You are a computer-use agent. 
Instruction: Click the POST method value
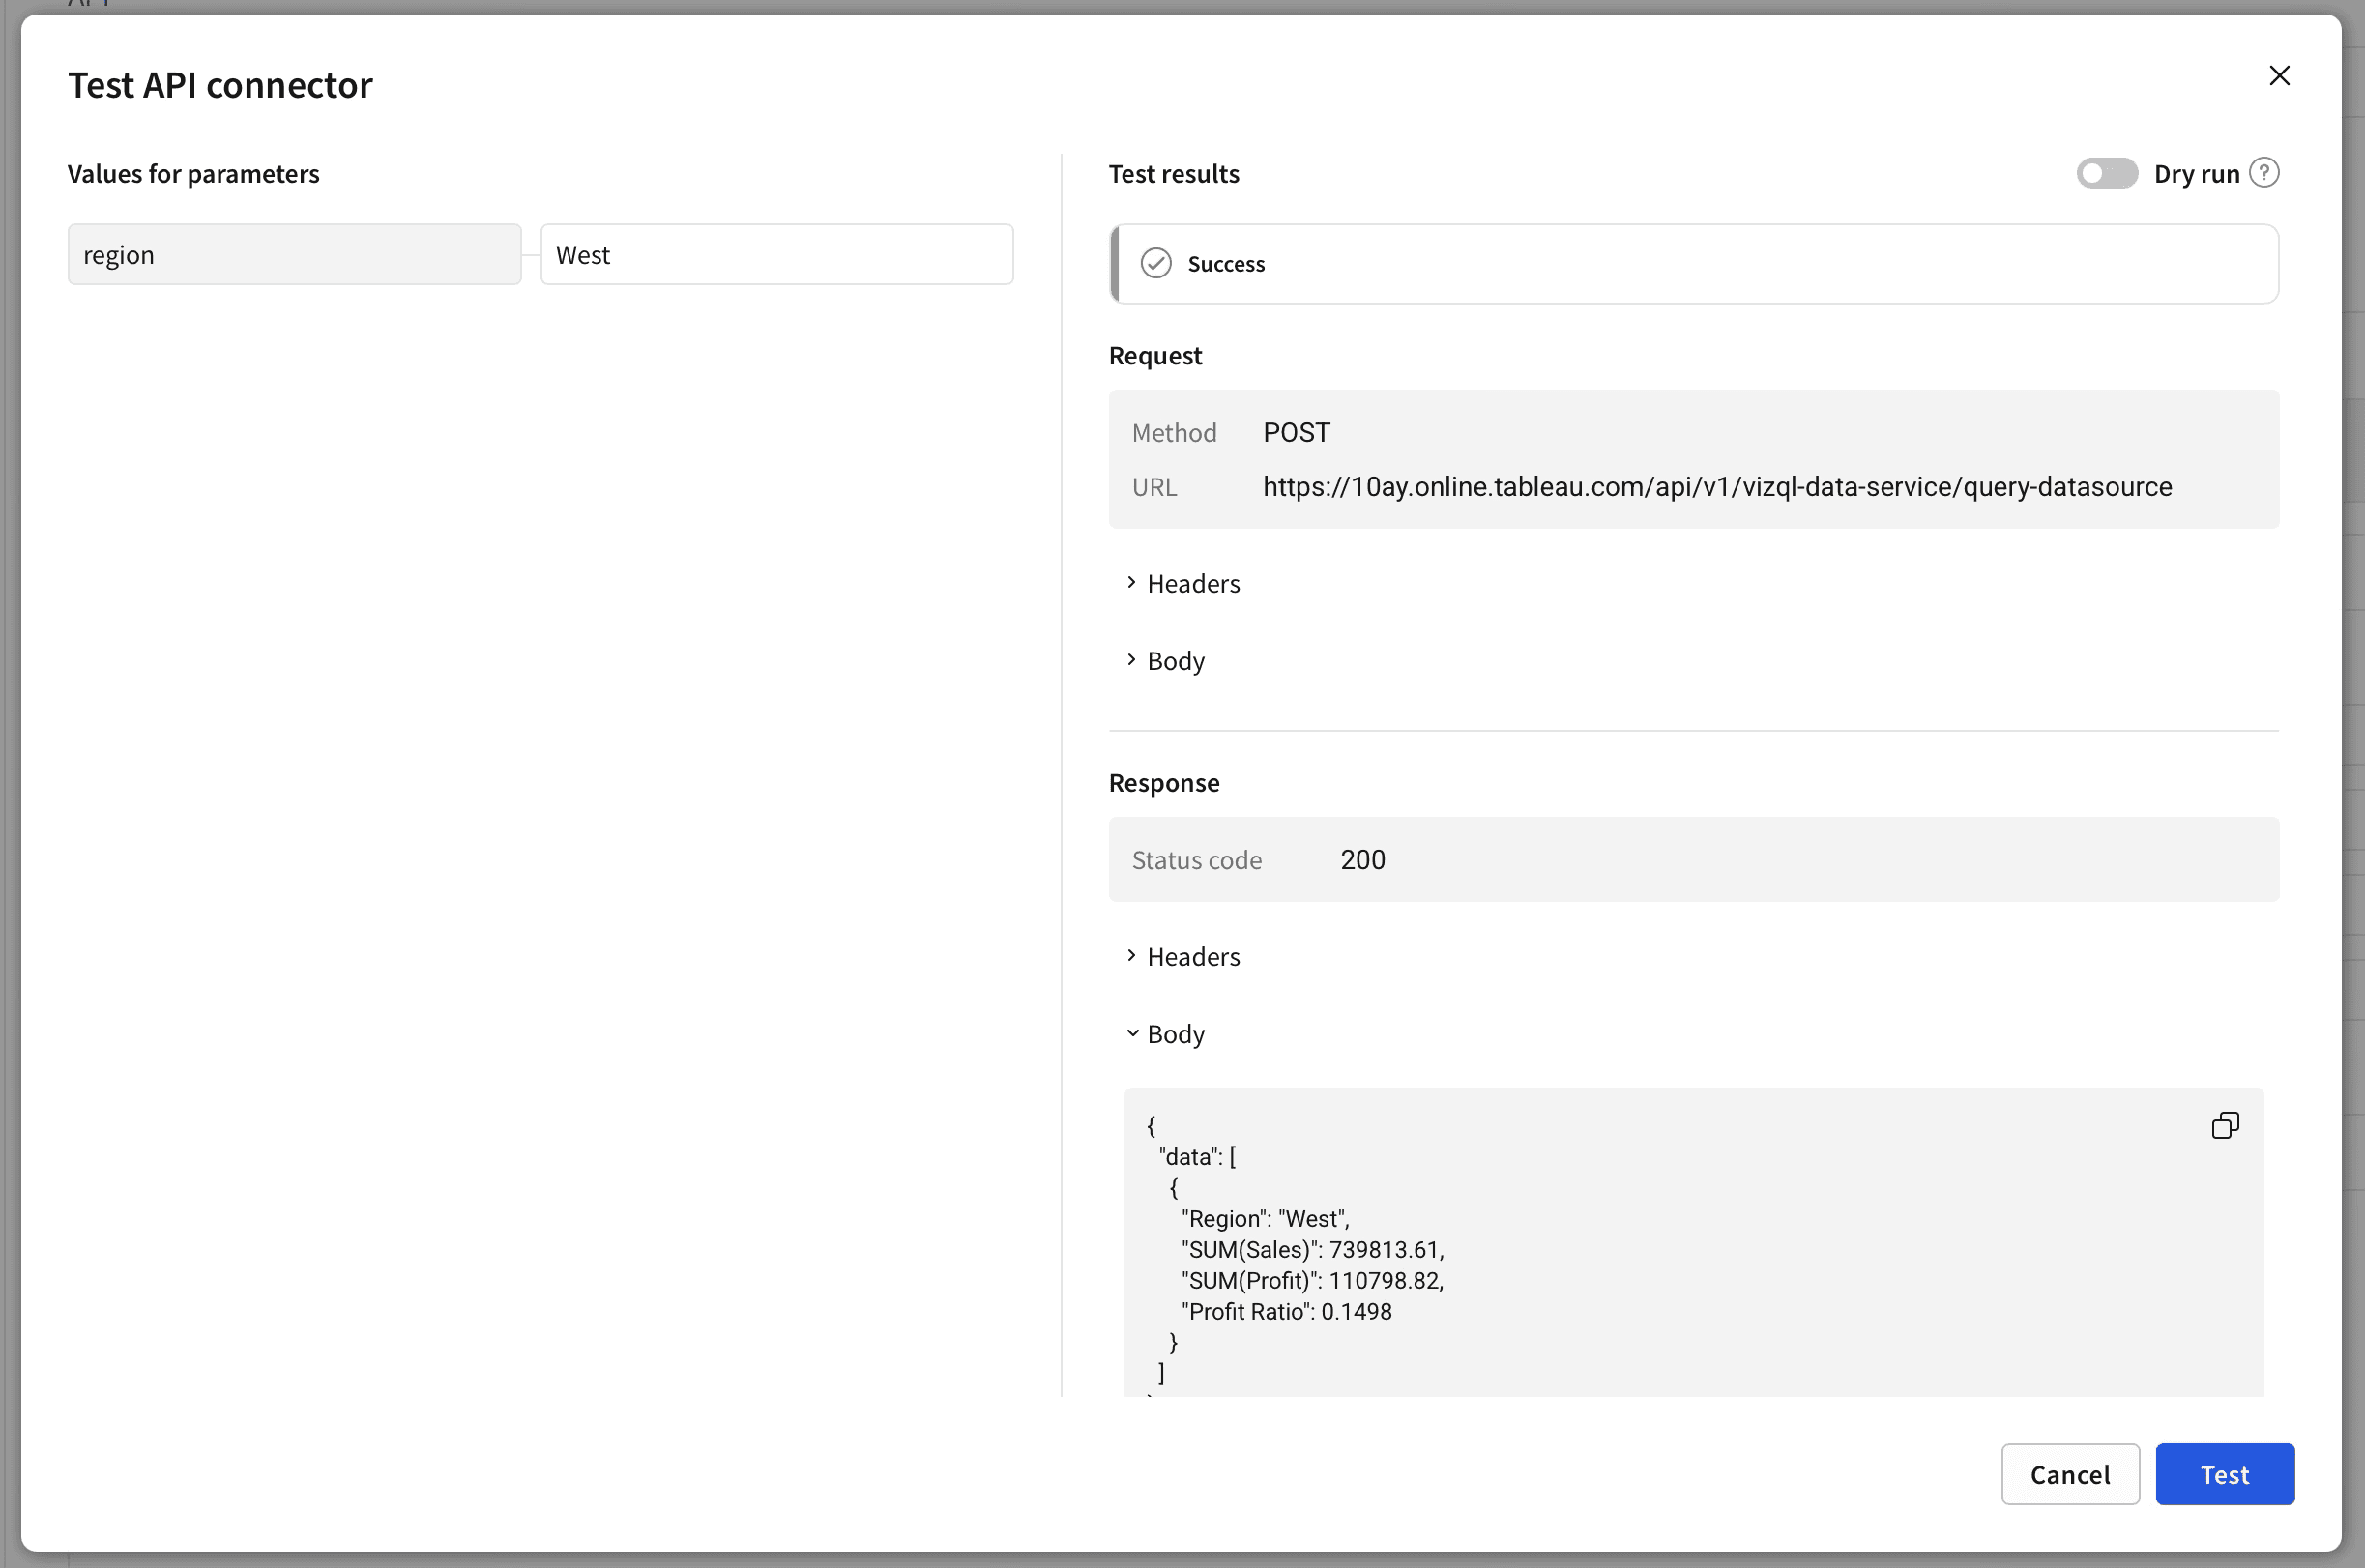1296,432
